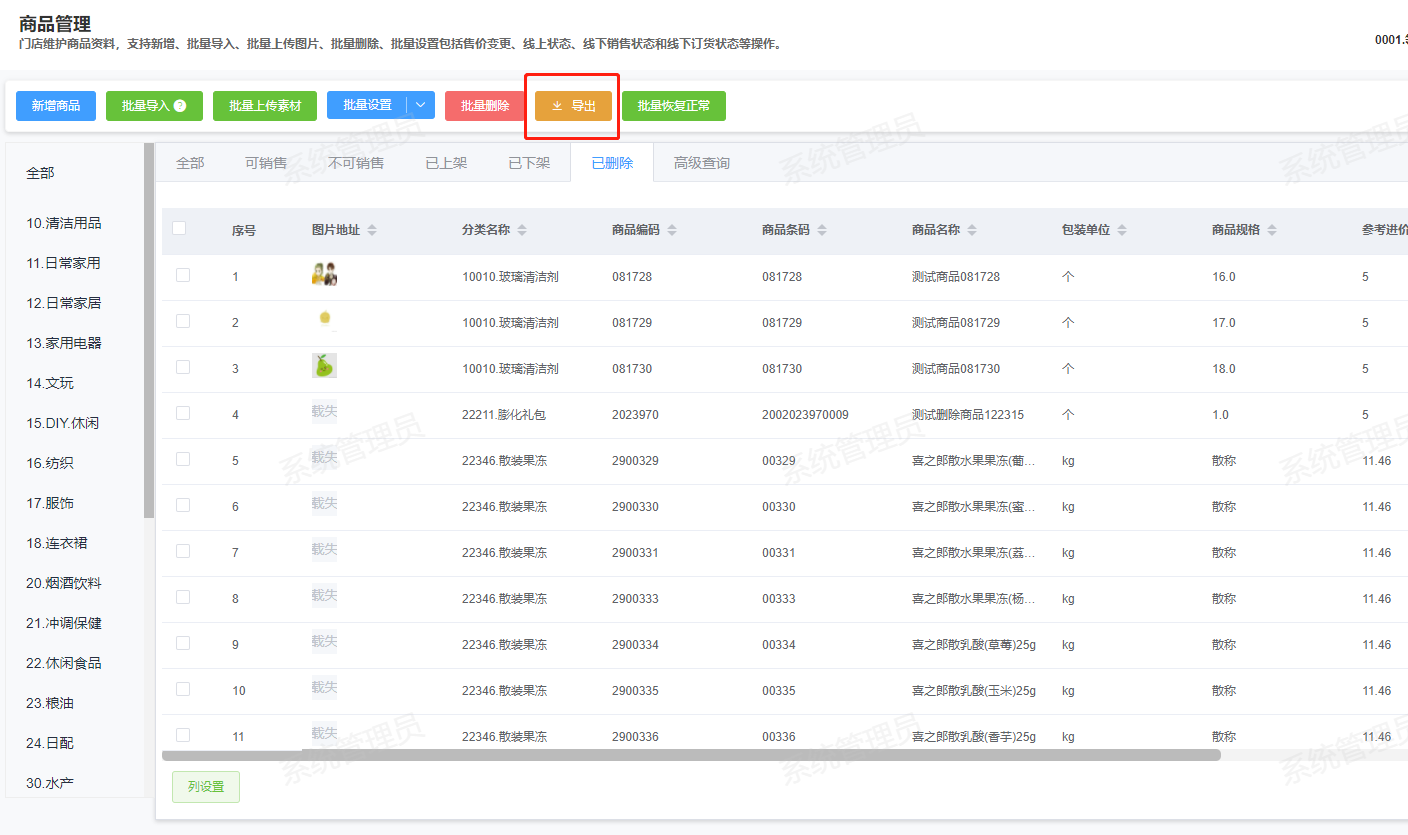
Task: Switch to the 已上架 tab
Action: pos(446,163)
